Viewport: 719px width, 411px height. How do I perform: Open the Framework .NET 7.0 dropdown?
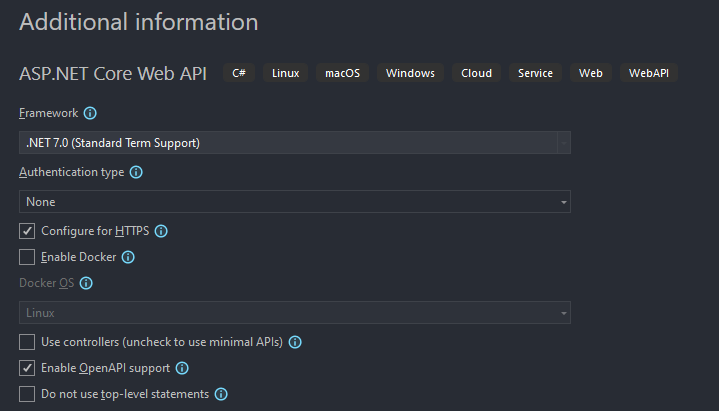(295, 143)
